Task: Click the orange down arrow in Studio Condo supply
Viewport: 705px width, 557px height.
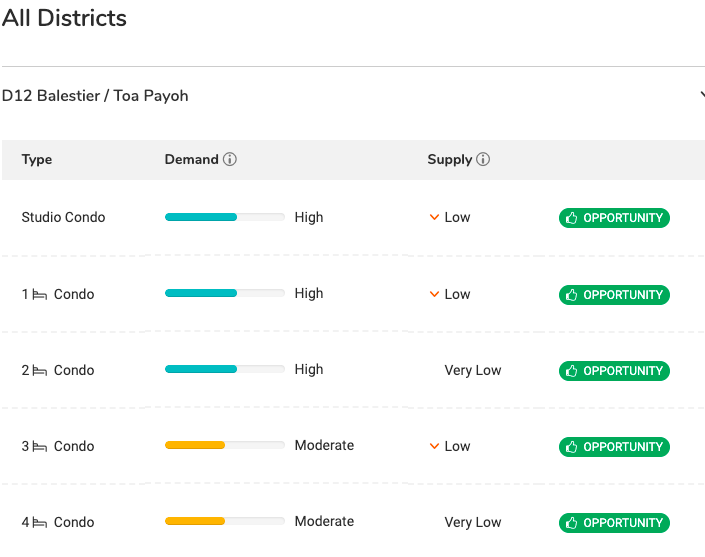Action: click(x=434, y=218)
